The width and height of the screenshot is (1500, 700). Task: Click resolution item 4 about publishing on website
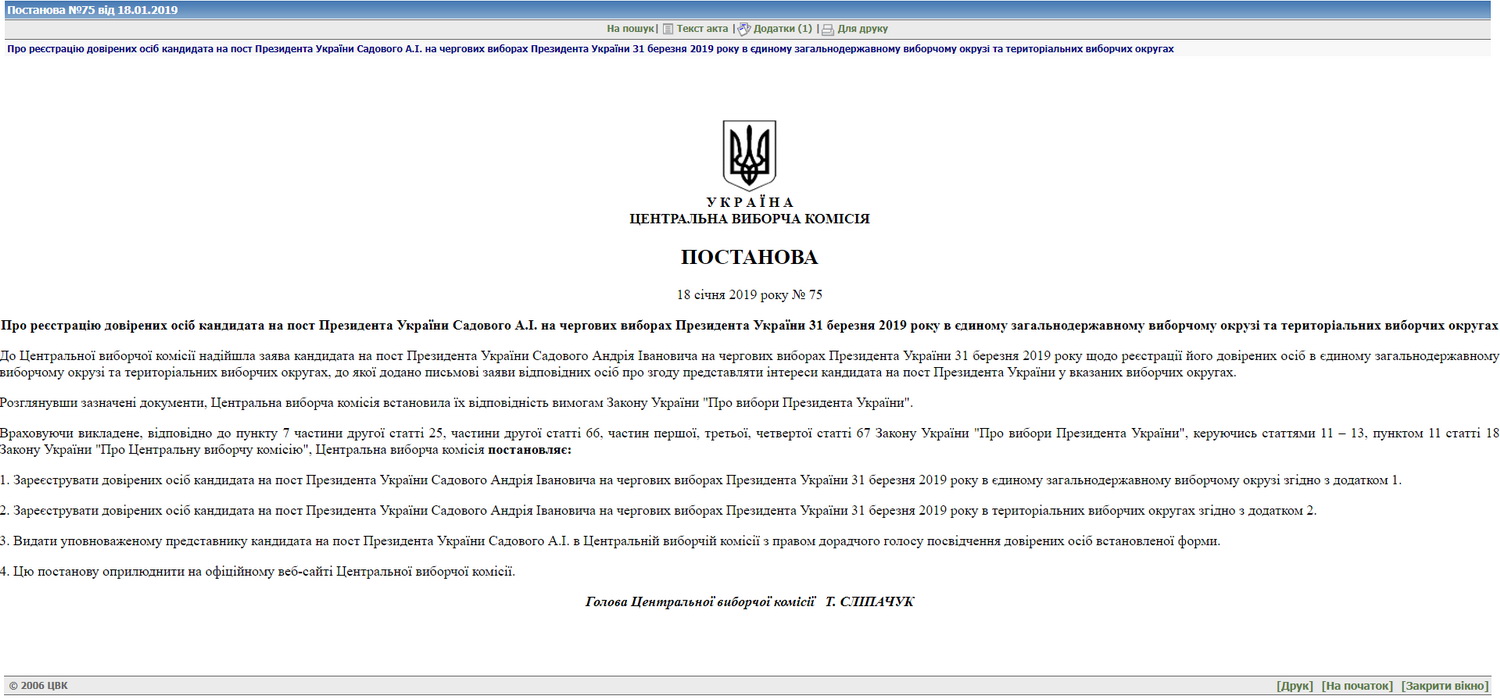click(258, 572)
